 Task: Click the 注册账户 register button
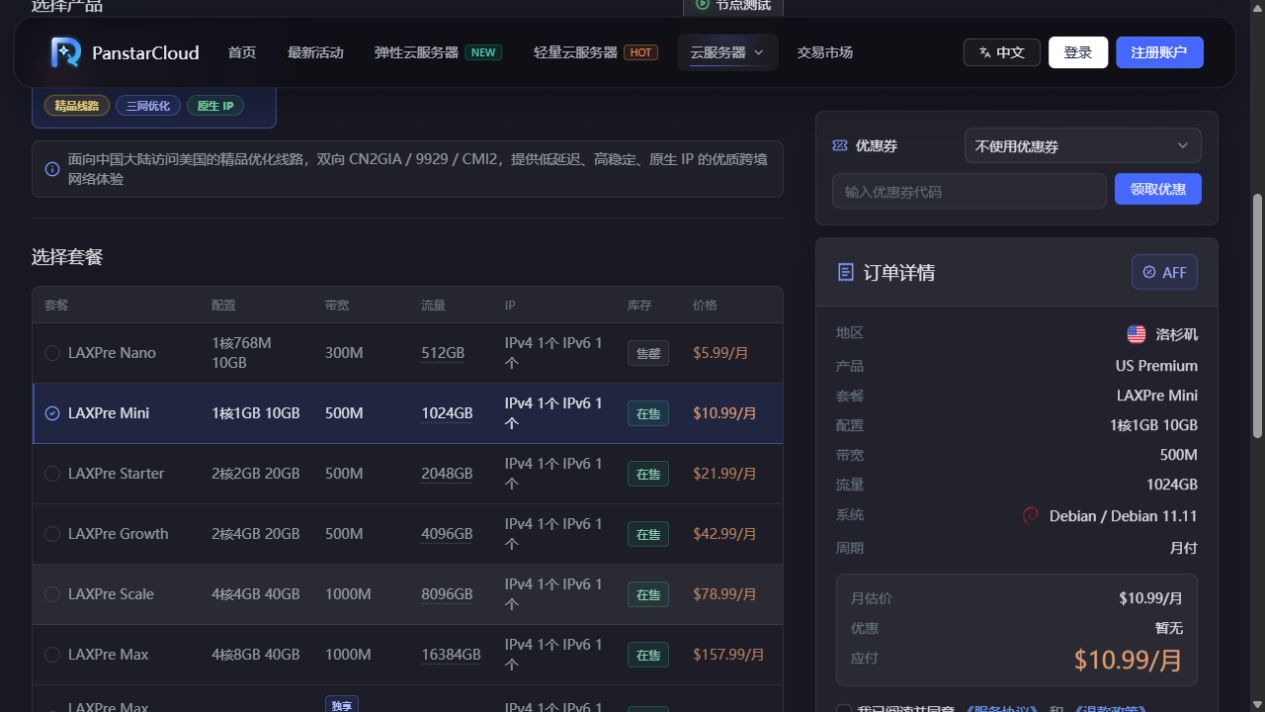[x=1159, y=52]
